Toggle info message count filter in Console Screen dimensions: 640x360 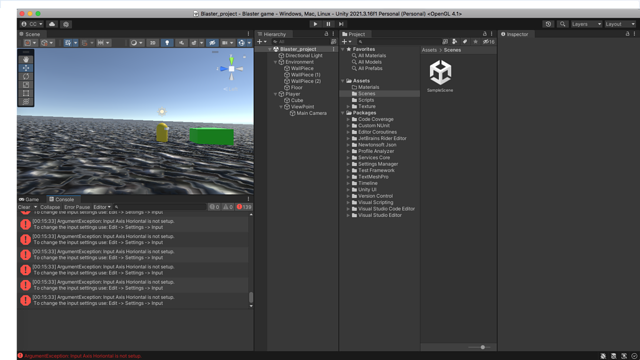[214, 207]
